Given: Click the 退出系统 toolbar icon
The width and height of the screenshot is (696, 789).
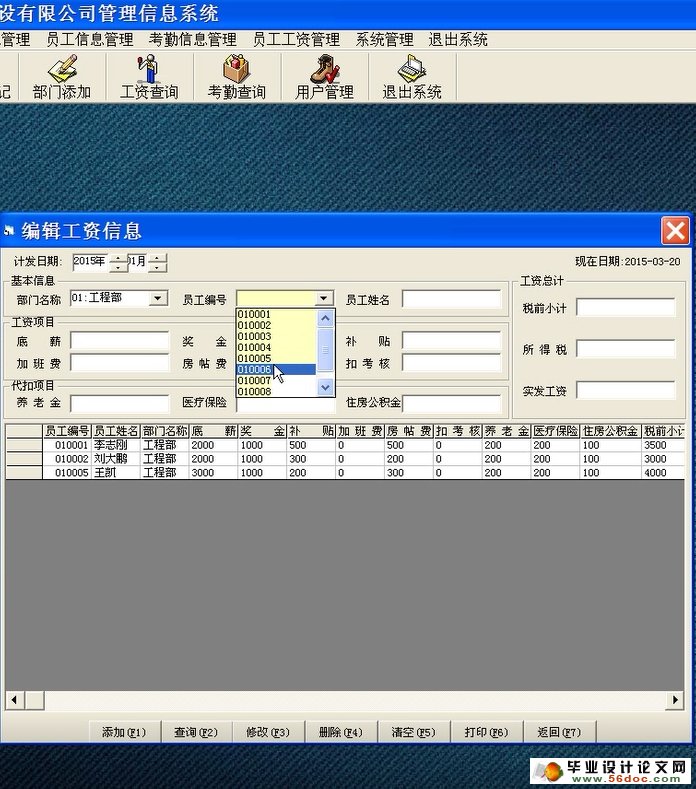Looking at the screenshot, I should click(x=412, y=77).
